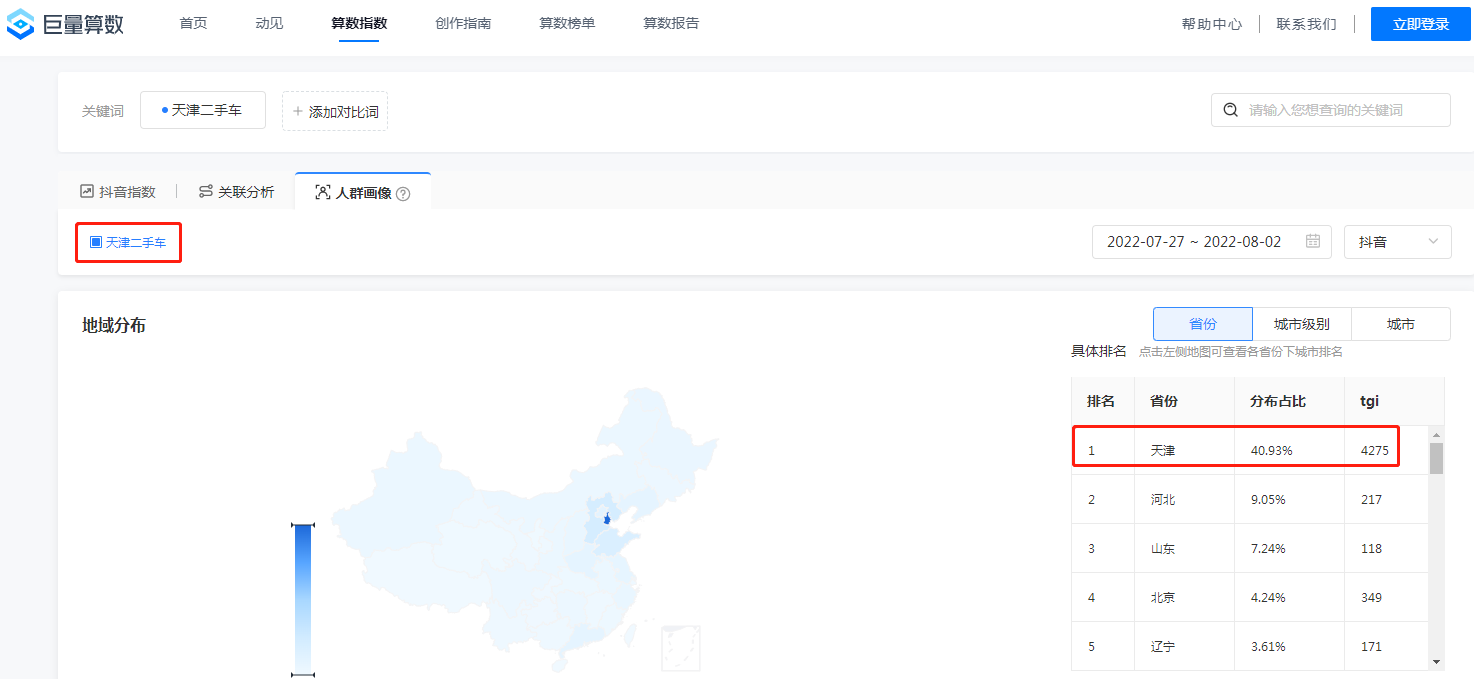Click the 排名 column header
Viewport: 1474px width, 679px height.
pyautogui.click(x=1101, y=401)
